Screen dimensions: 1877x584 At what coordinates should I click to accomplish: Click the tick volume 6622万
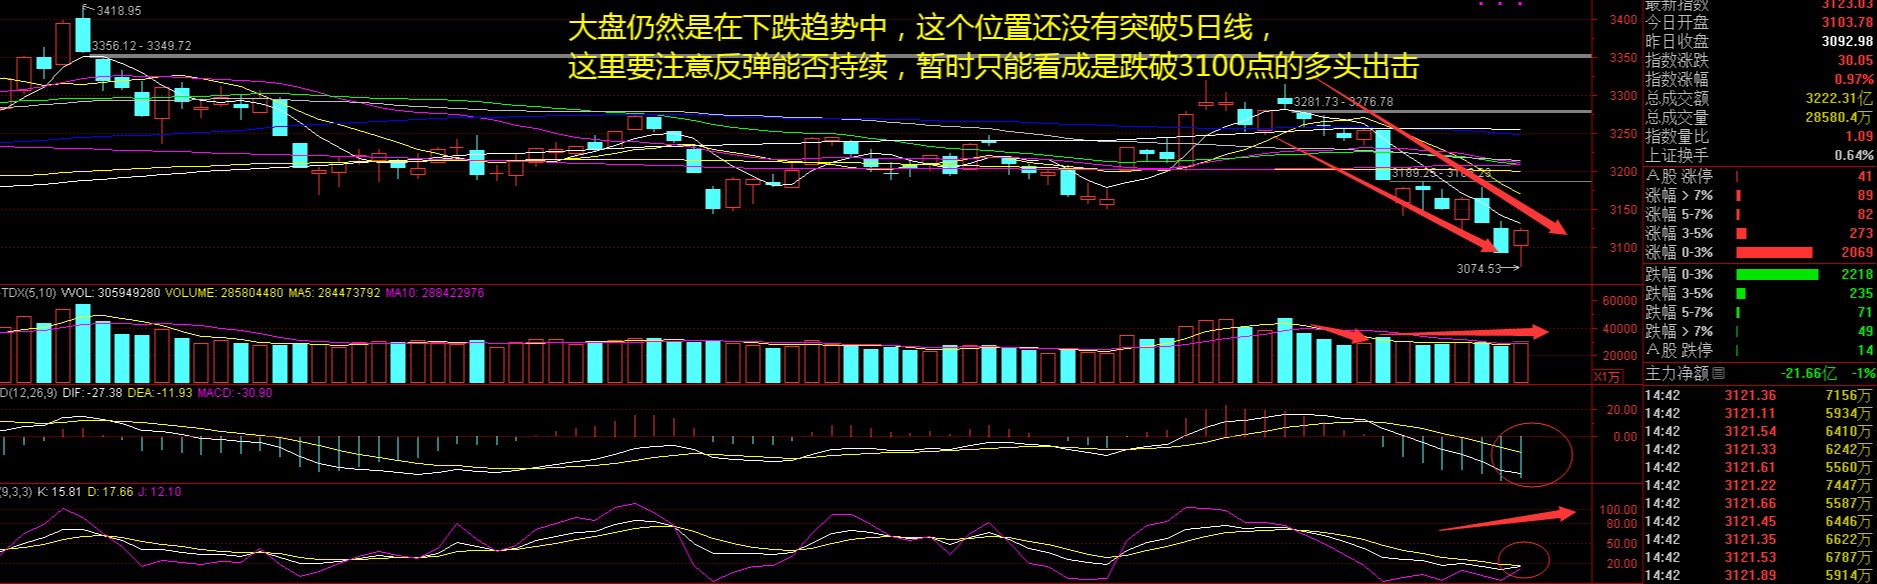coord(1848,540)
